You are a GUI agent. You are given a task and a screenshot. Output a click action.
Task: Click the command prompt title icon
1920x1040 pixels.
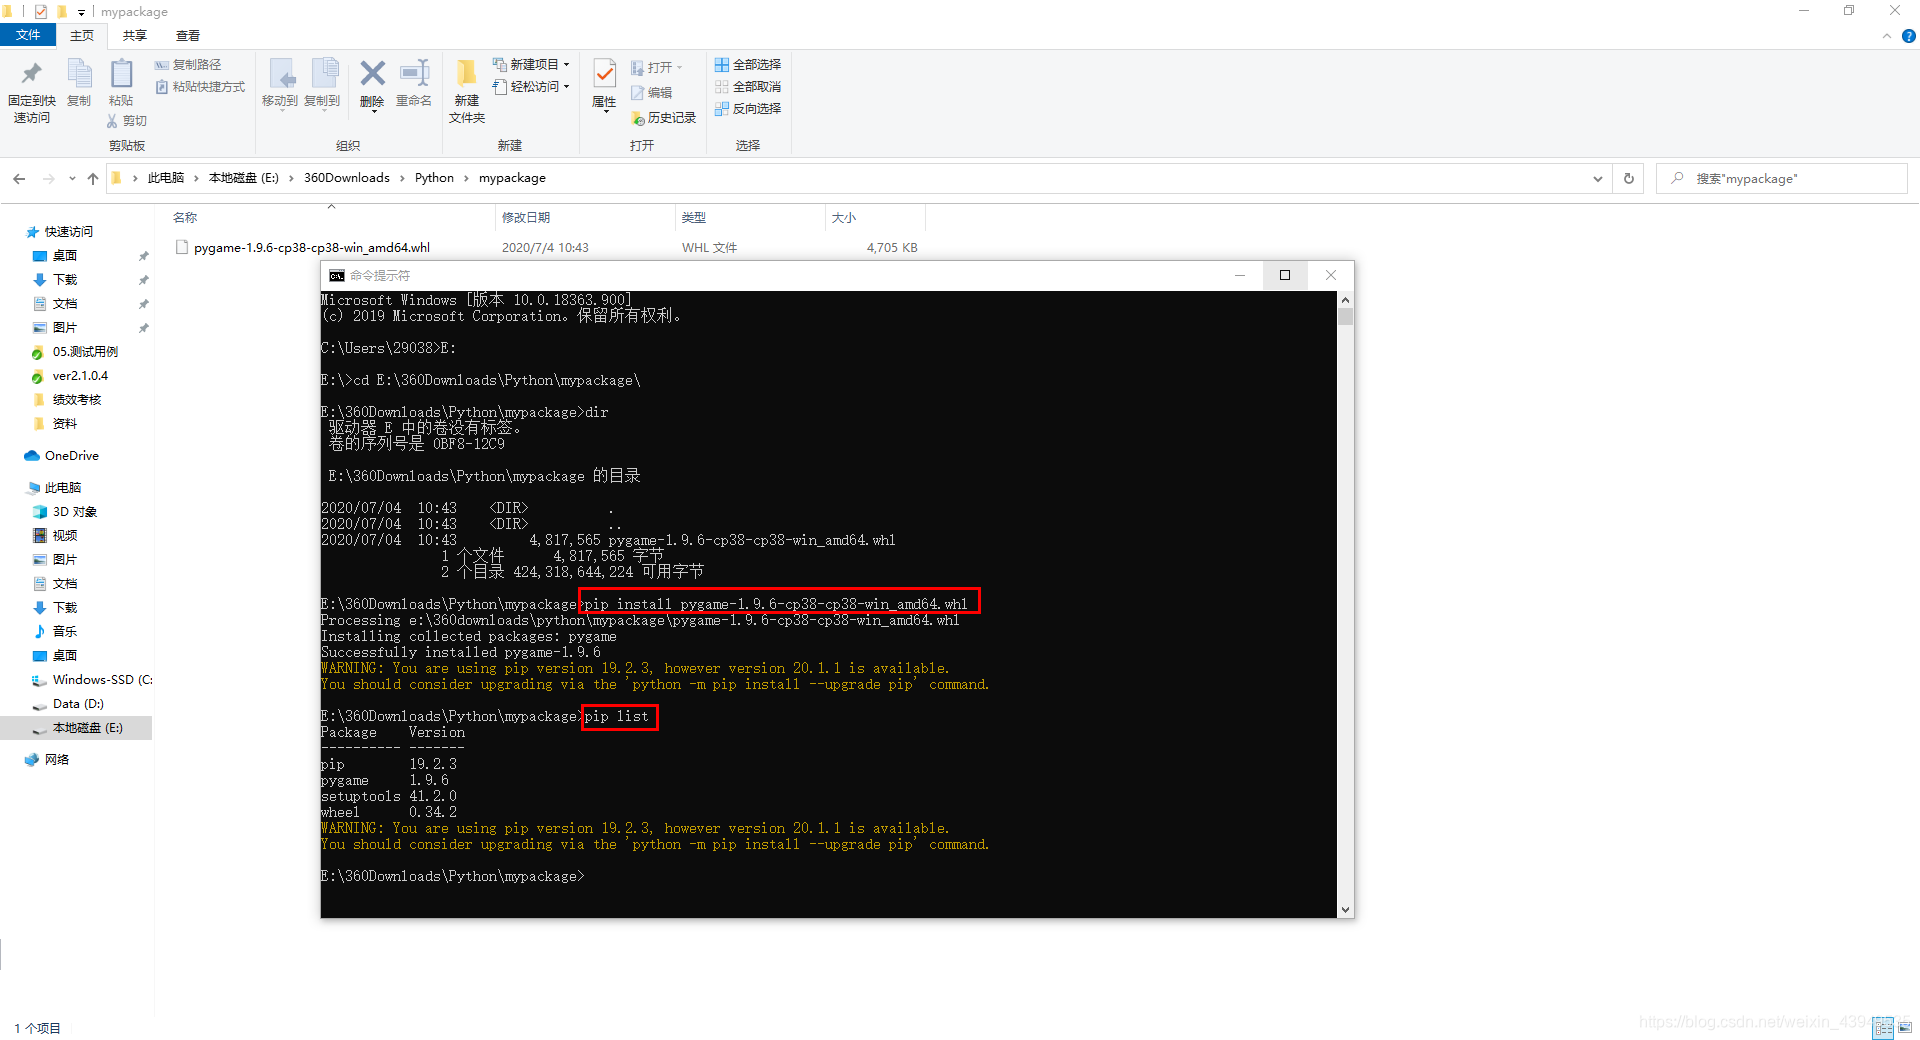coord(337,276)
